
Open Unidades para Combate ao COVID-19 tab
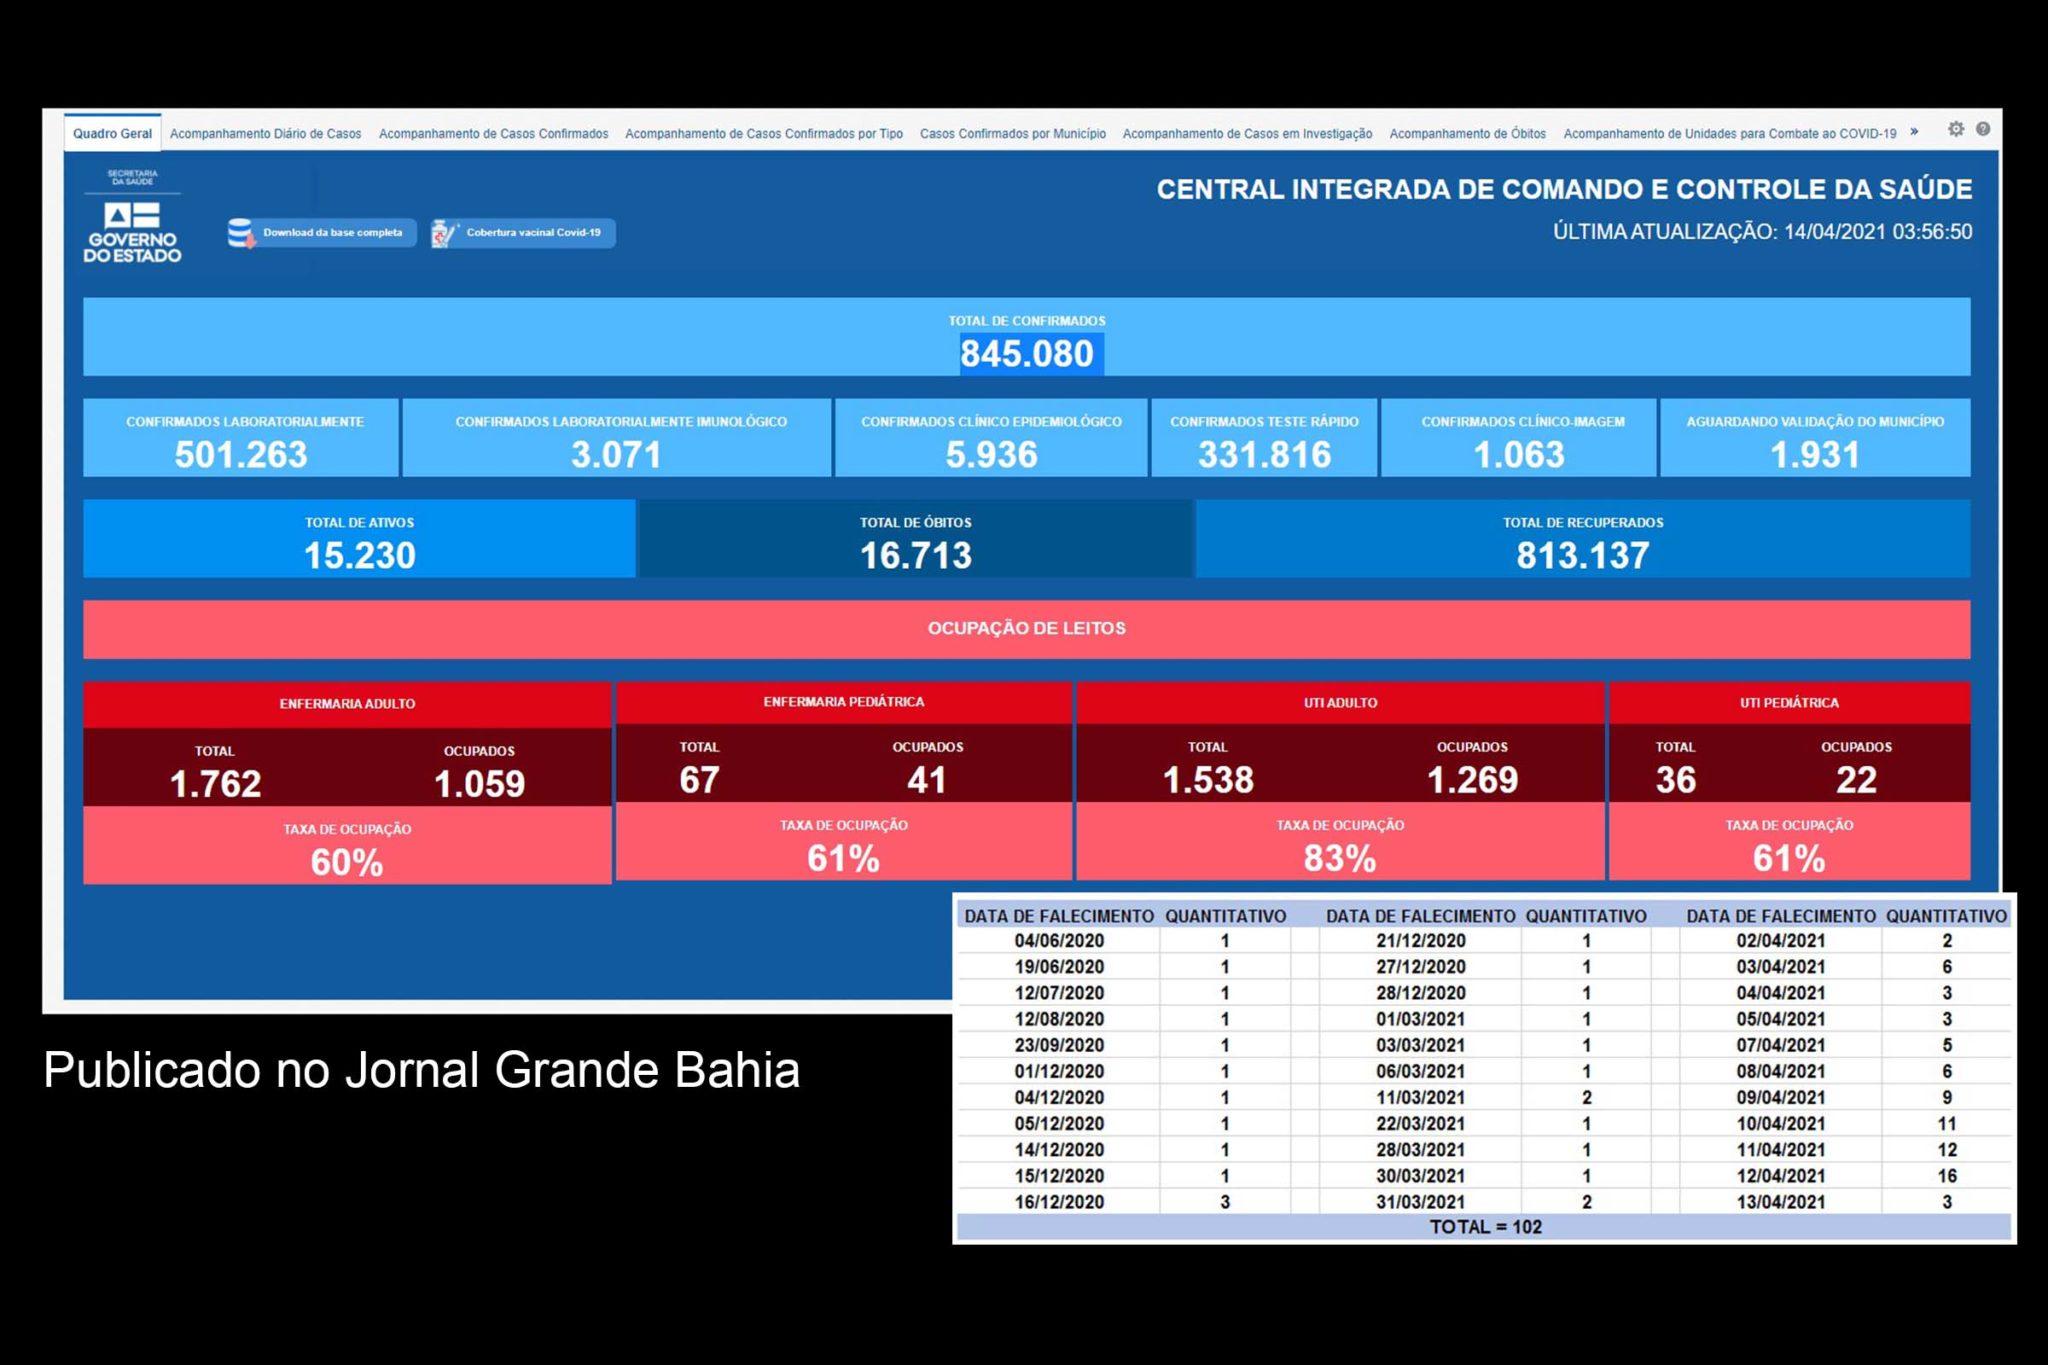click(1729, 133)
